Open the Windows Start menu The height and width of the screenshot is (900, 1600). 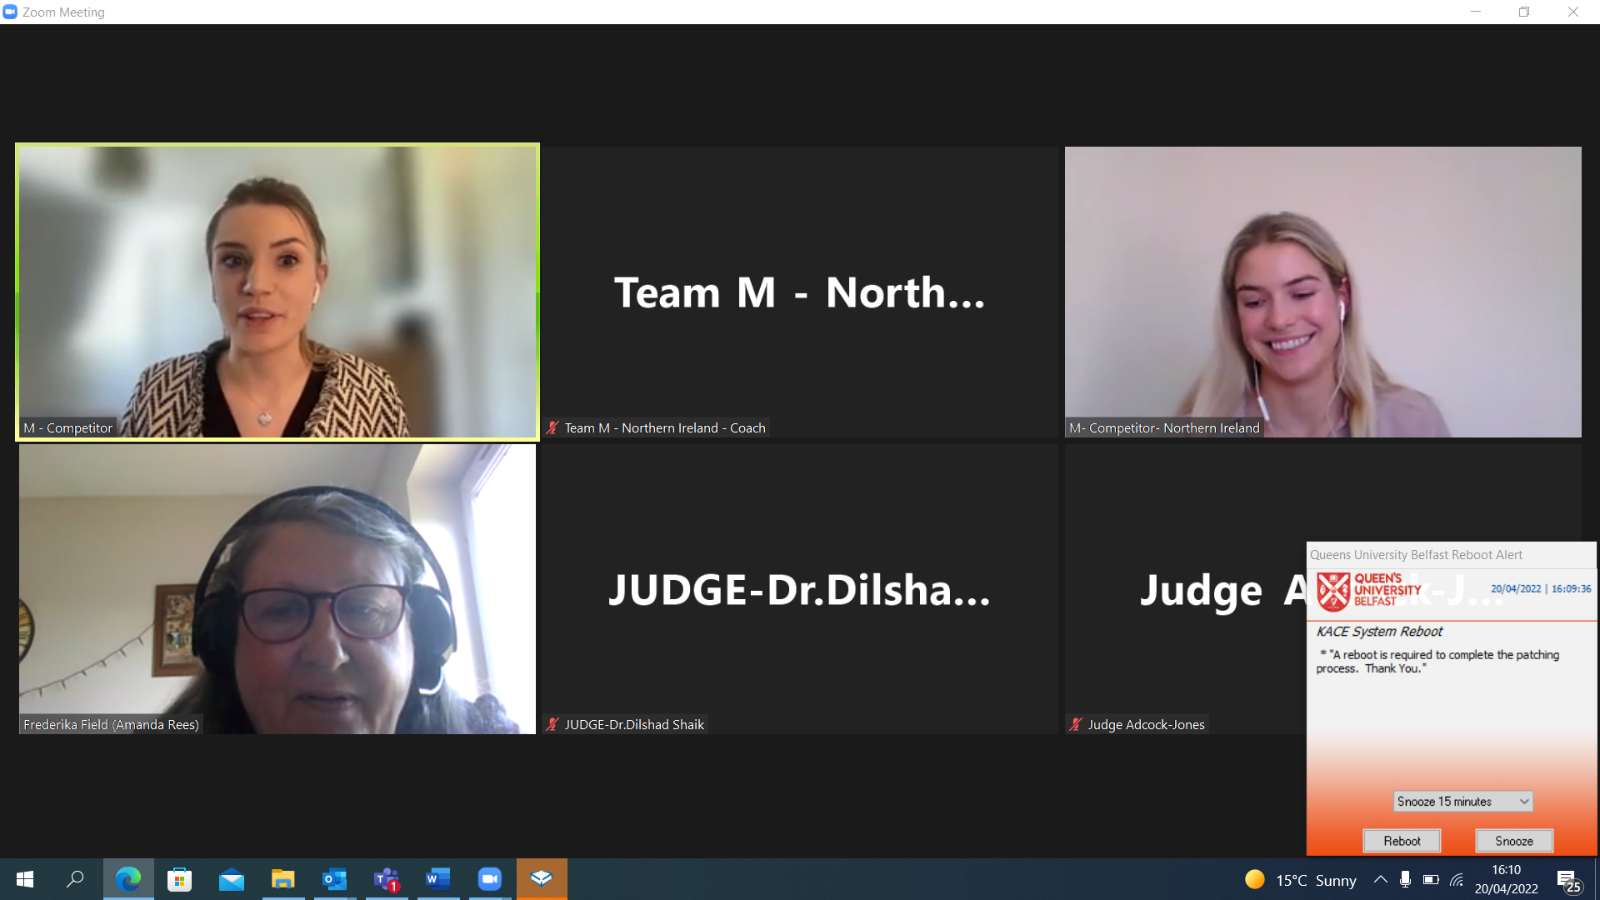25,879
